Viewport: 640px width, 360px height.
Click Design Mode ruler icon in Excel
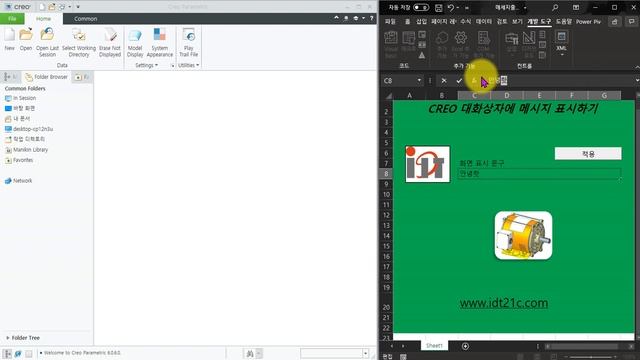point(529,38)
